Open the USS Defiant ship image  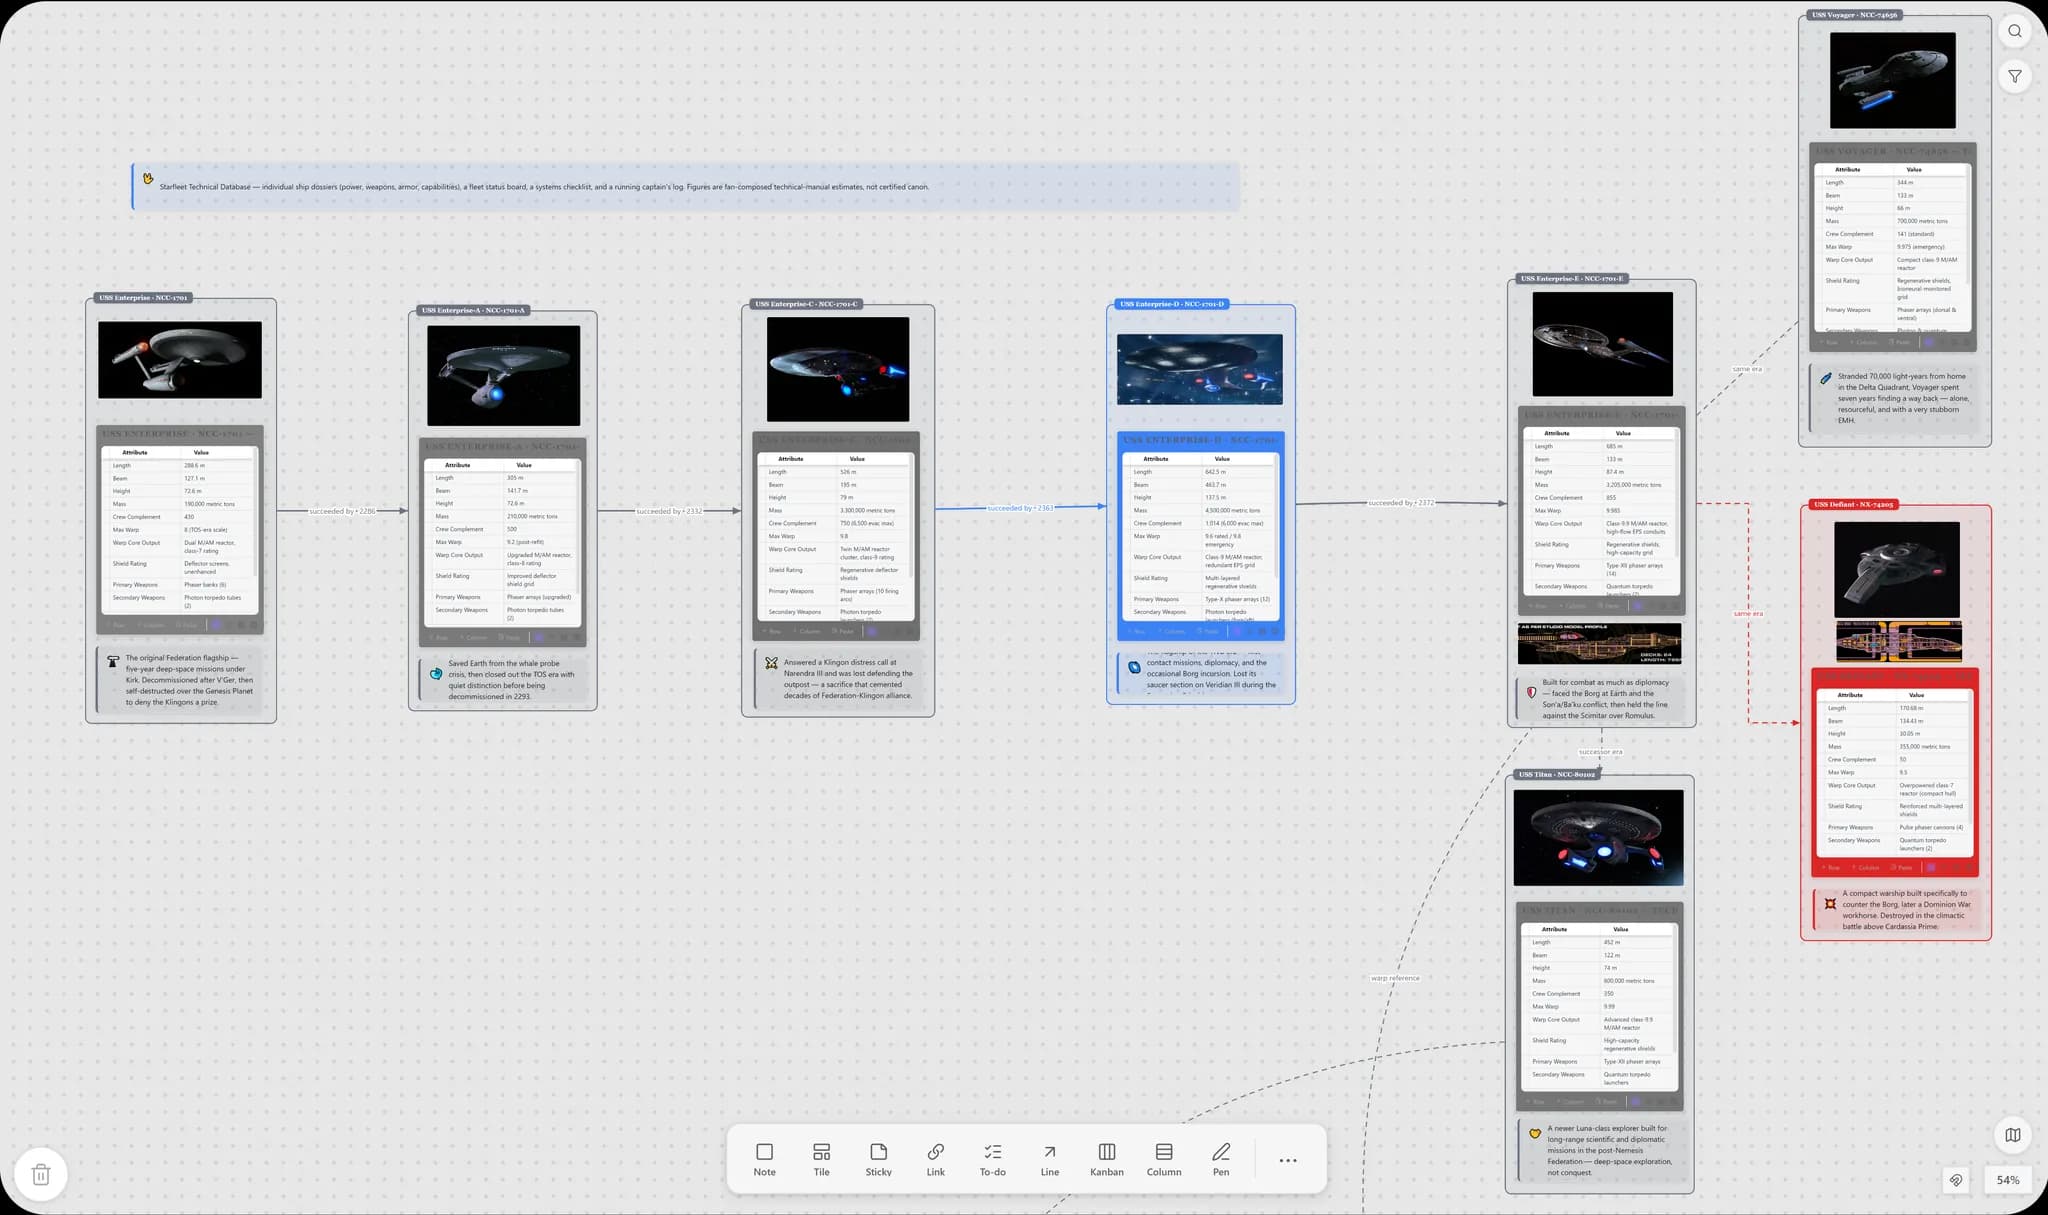[x=1897, y=569]
